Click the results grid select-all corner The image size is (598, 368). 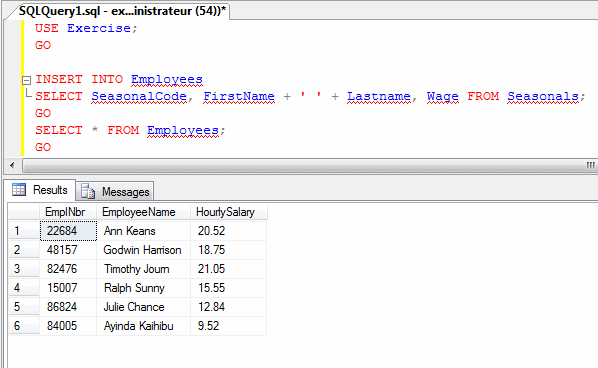pos(24,212)
